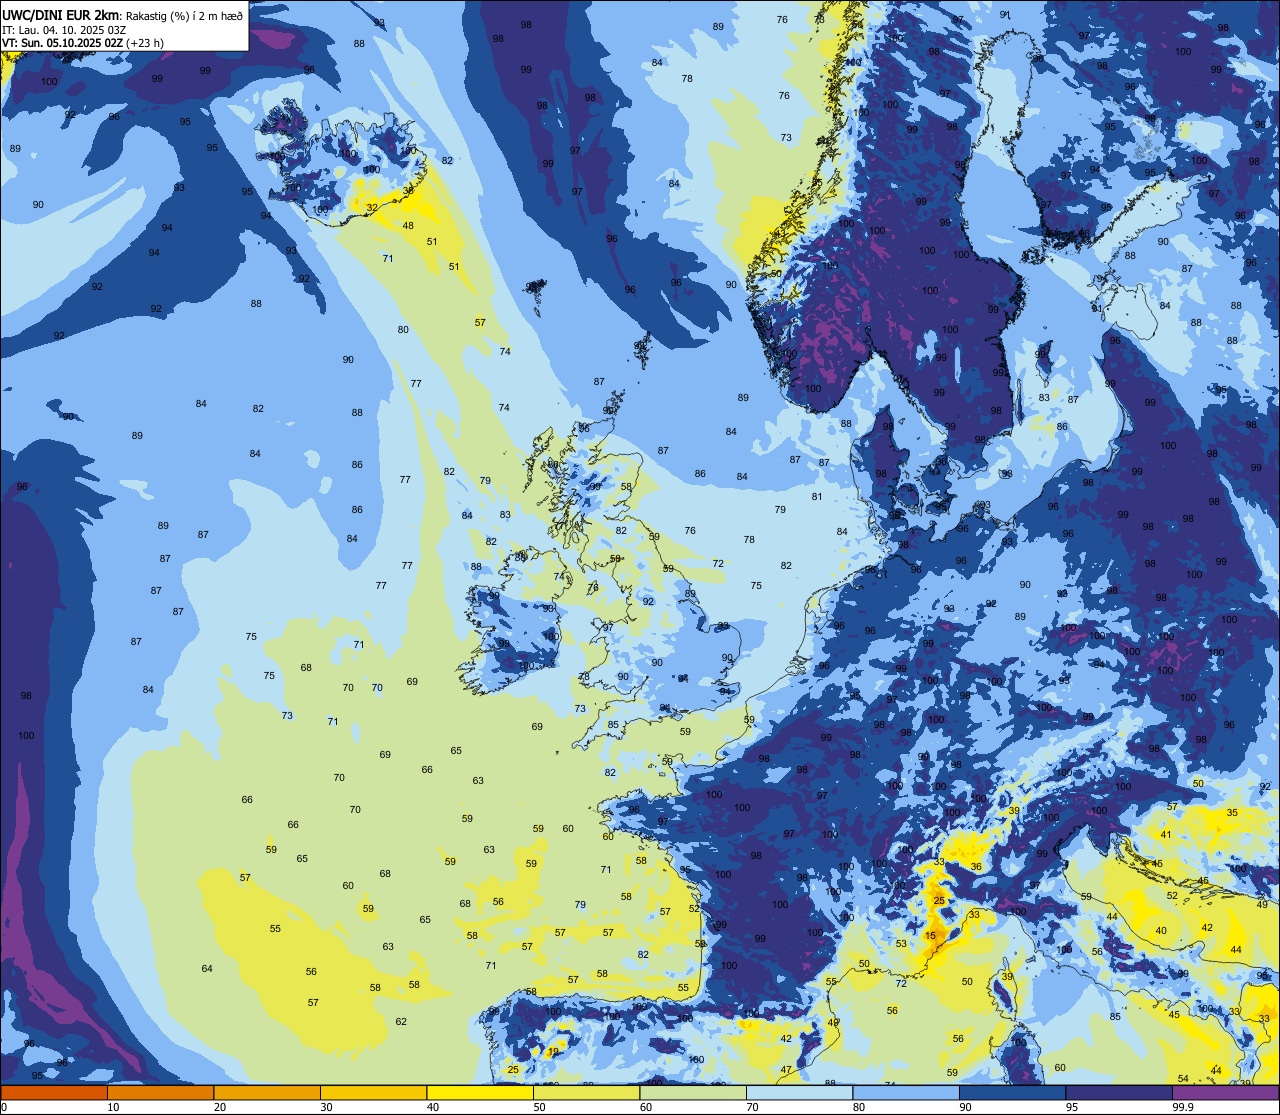Click the '(+23 h)' forecast offset text

tap(145, 43)
